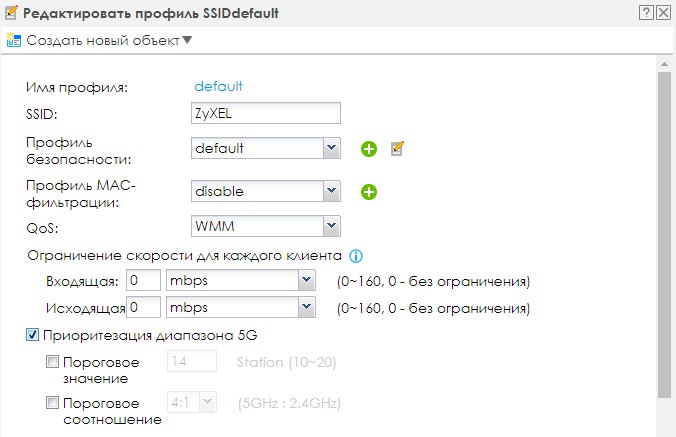Close the edit profile dialog
The height and width of the screenshot is (437, 676).
[x=663, y=13]
